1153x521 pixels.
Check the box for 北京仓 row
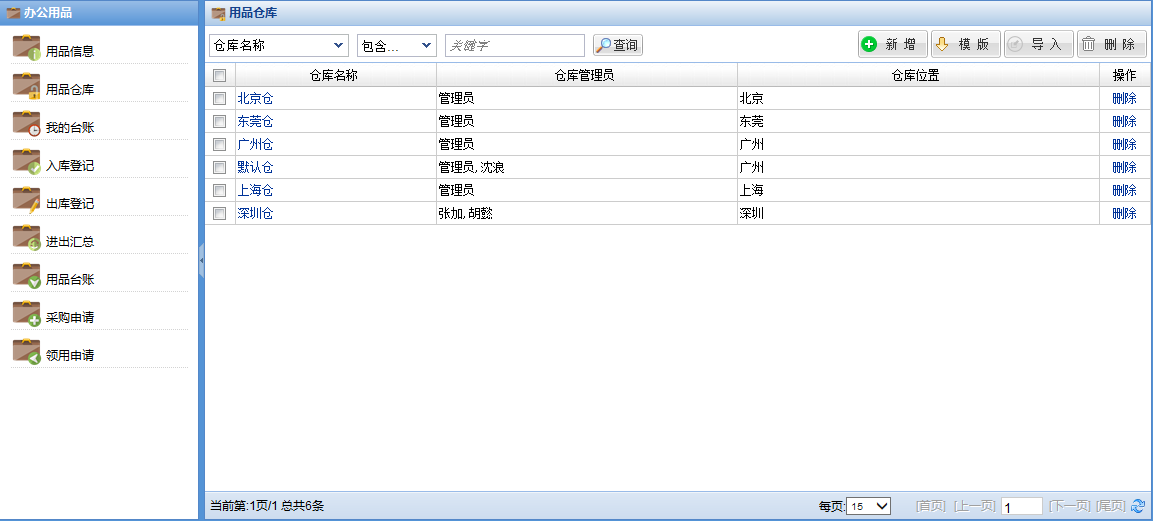[220, 98]
